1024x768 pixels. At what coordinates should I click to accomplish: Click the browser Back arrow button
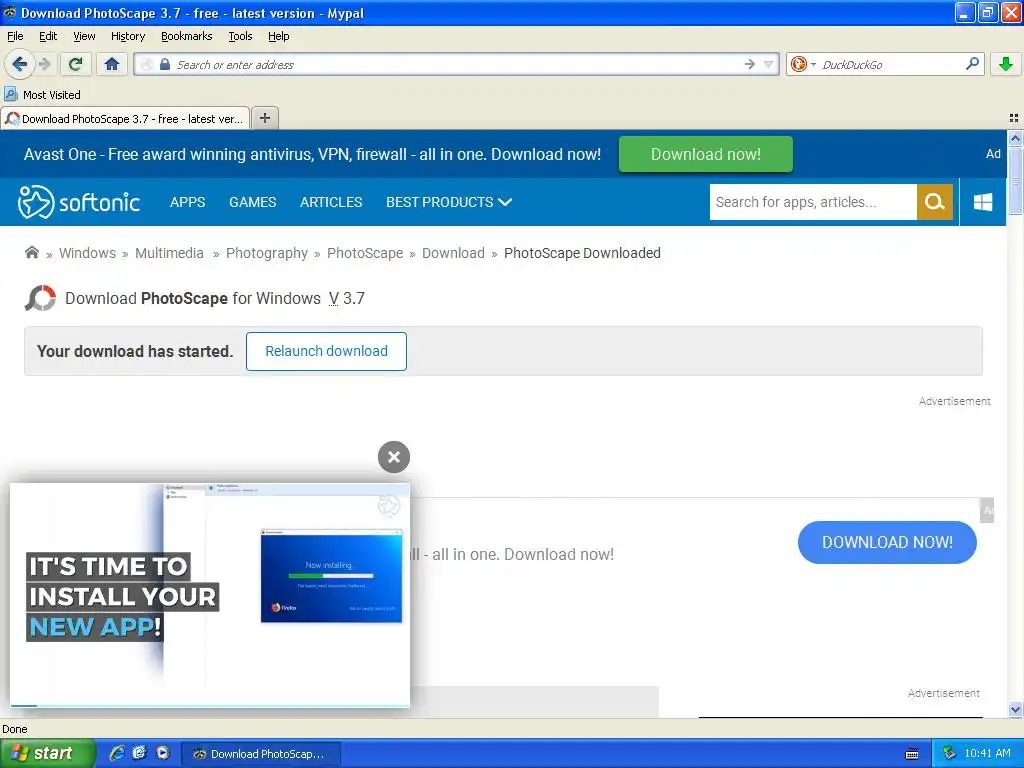[x=19, y=64]
